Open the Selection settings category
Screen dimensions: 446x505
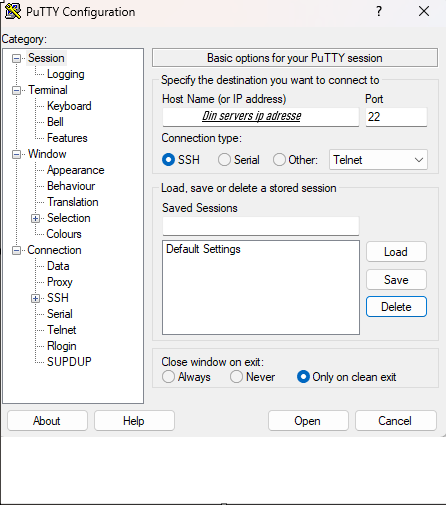[69, 218]
